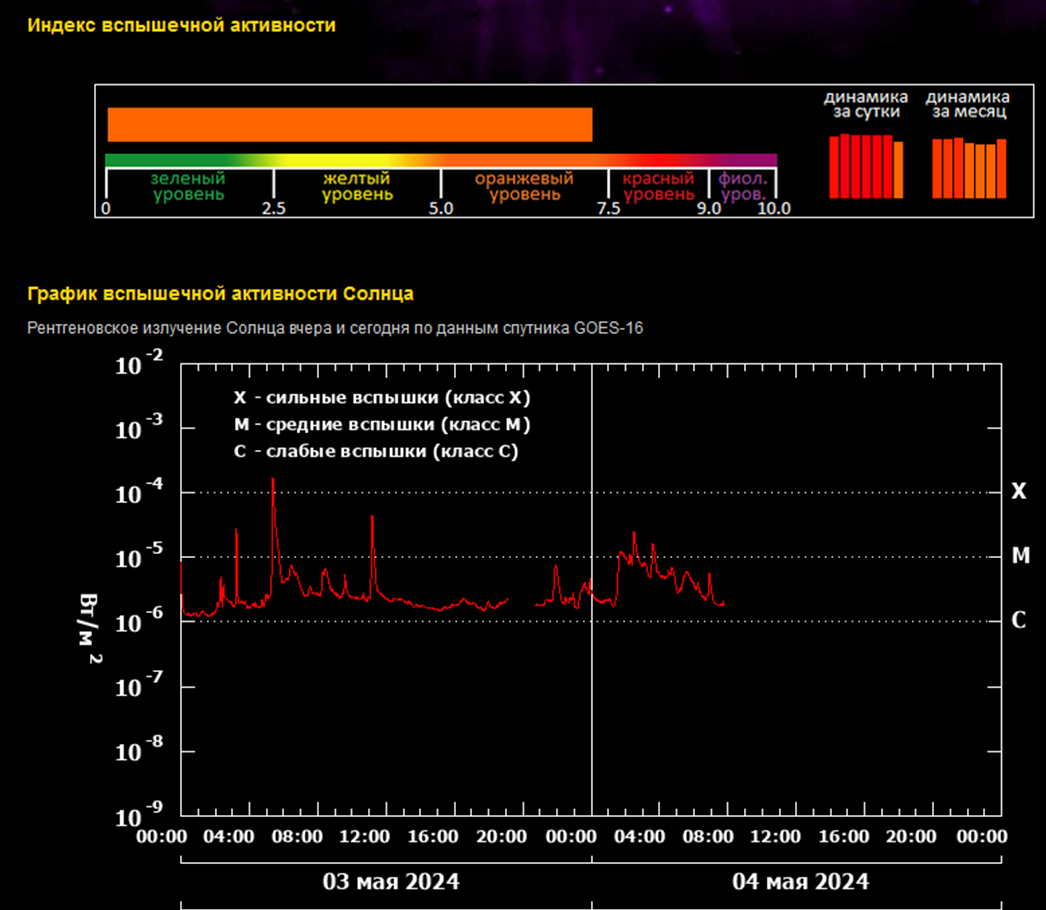The width and height of the screenshot is (1046, 910).
Task: Click the '03 мая 2024' date label
Action: [391, 882]
